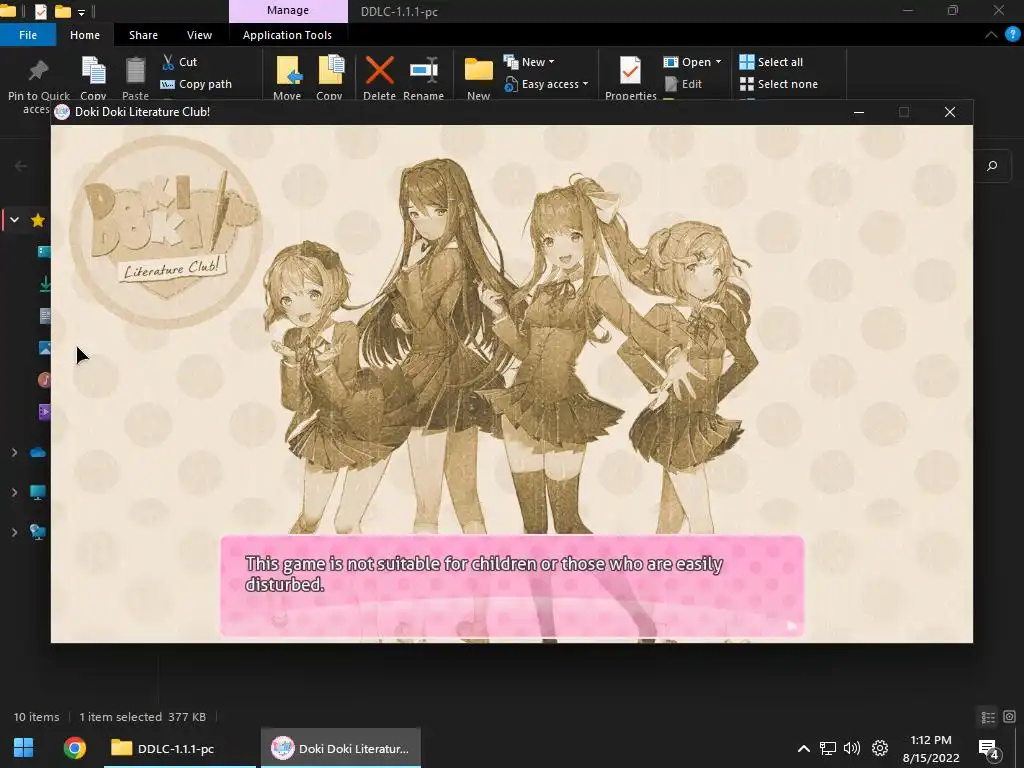Open the Downloads quick access icon

pyautogui.click(x=44, y=284)
